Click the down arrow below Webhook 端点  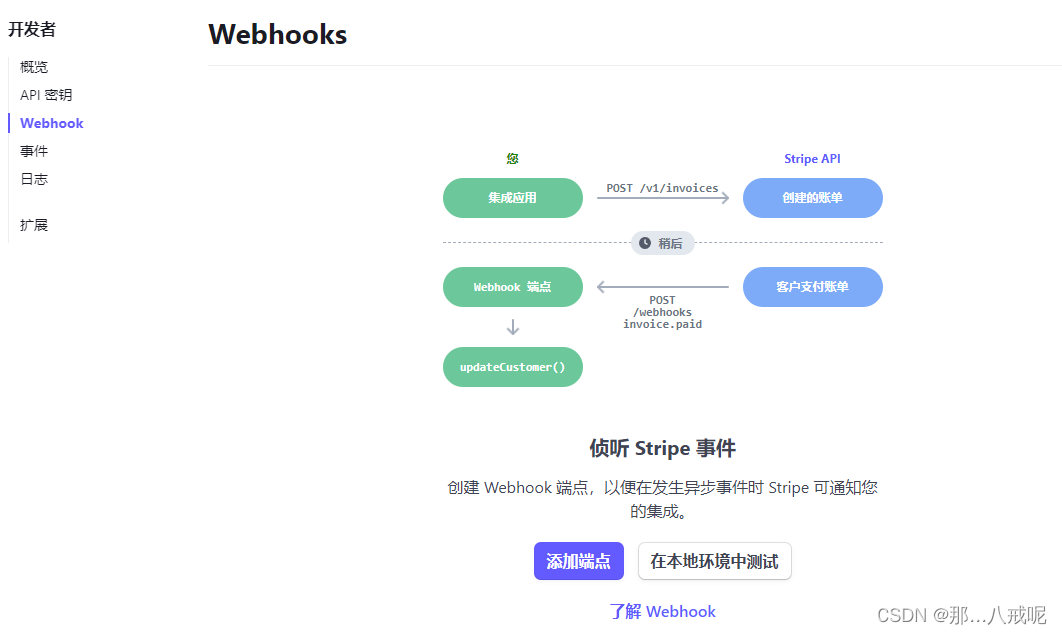point(513,328)
